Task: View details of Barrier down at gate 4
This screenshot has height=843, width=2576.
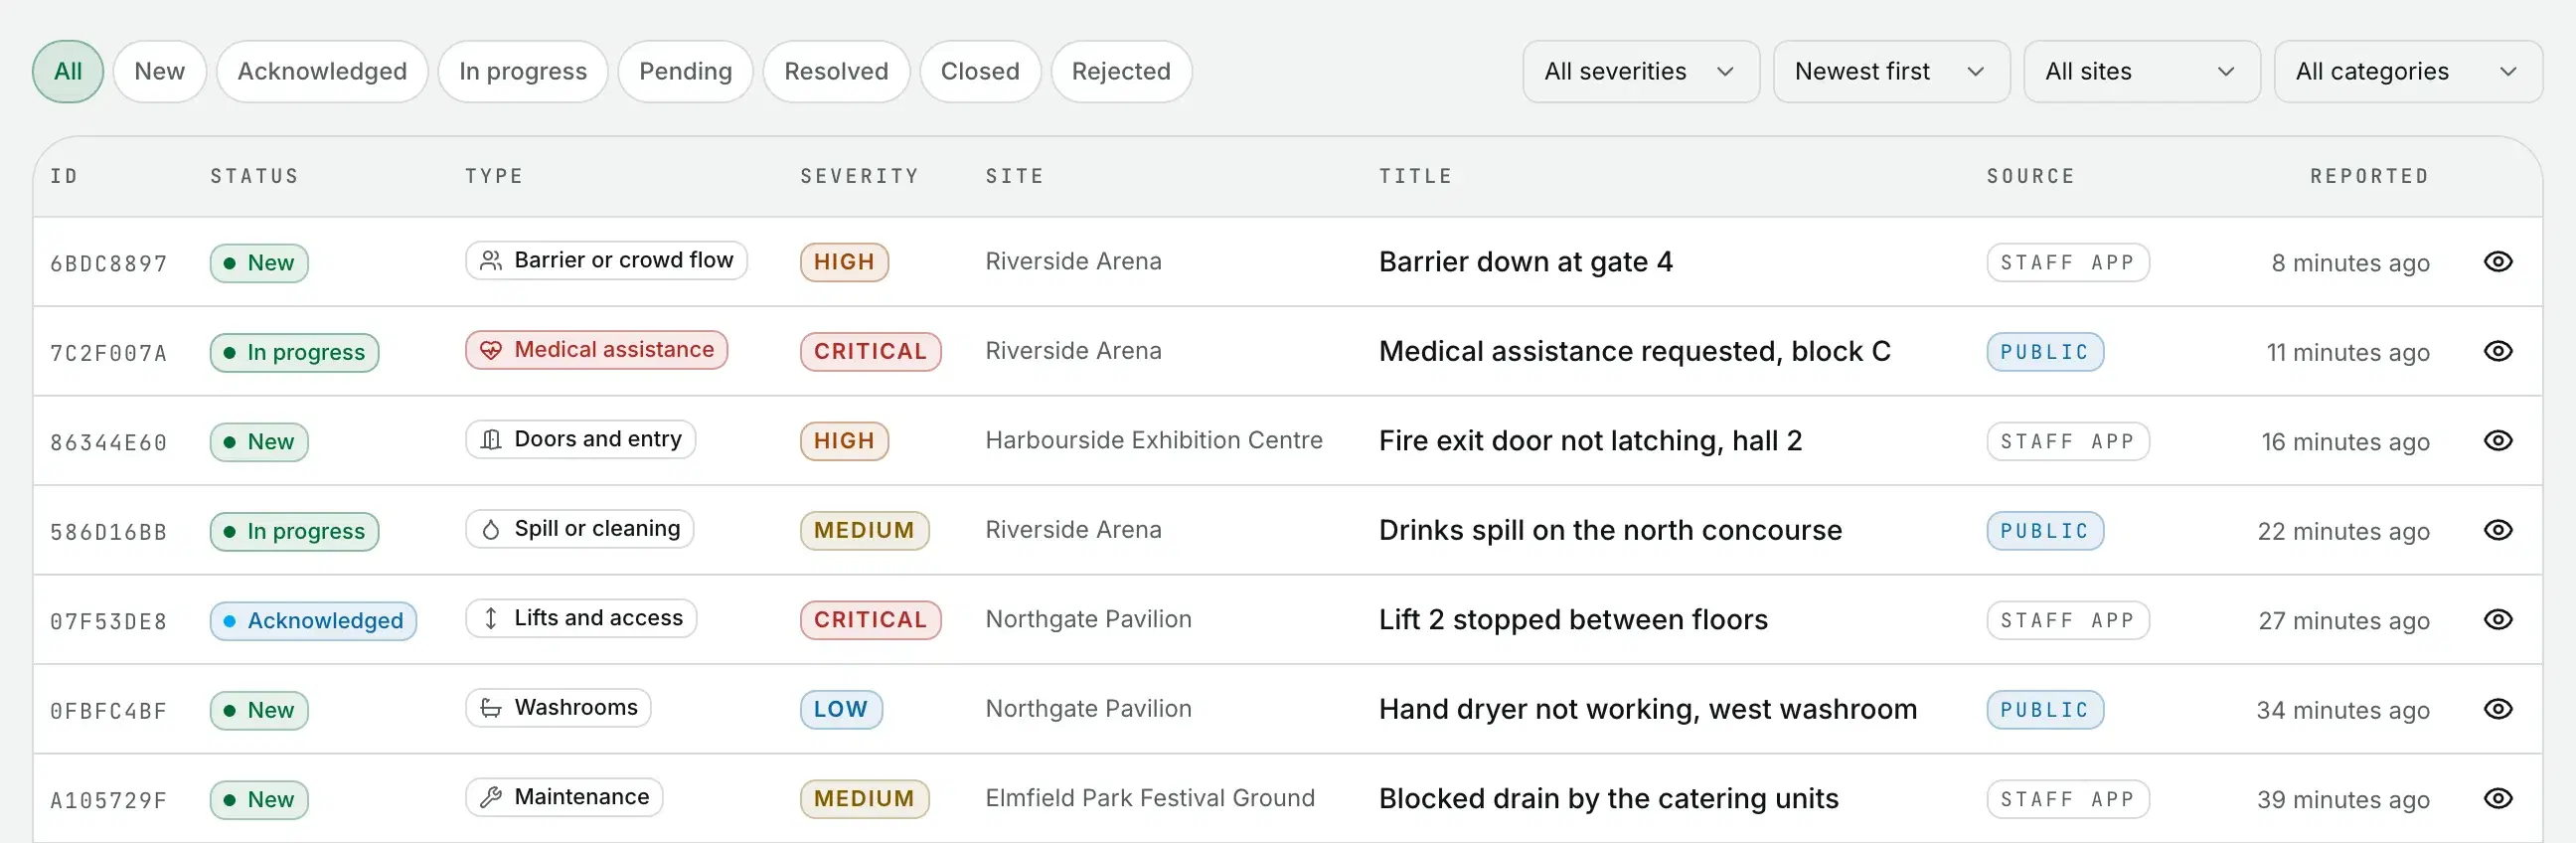Action: (2497, 262)
